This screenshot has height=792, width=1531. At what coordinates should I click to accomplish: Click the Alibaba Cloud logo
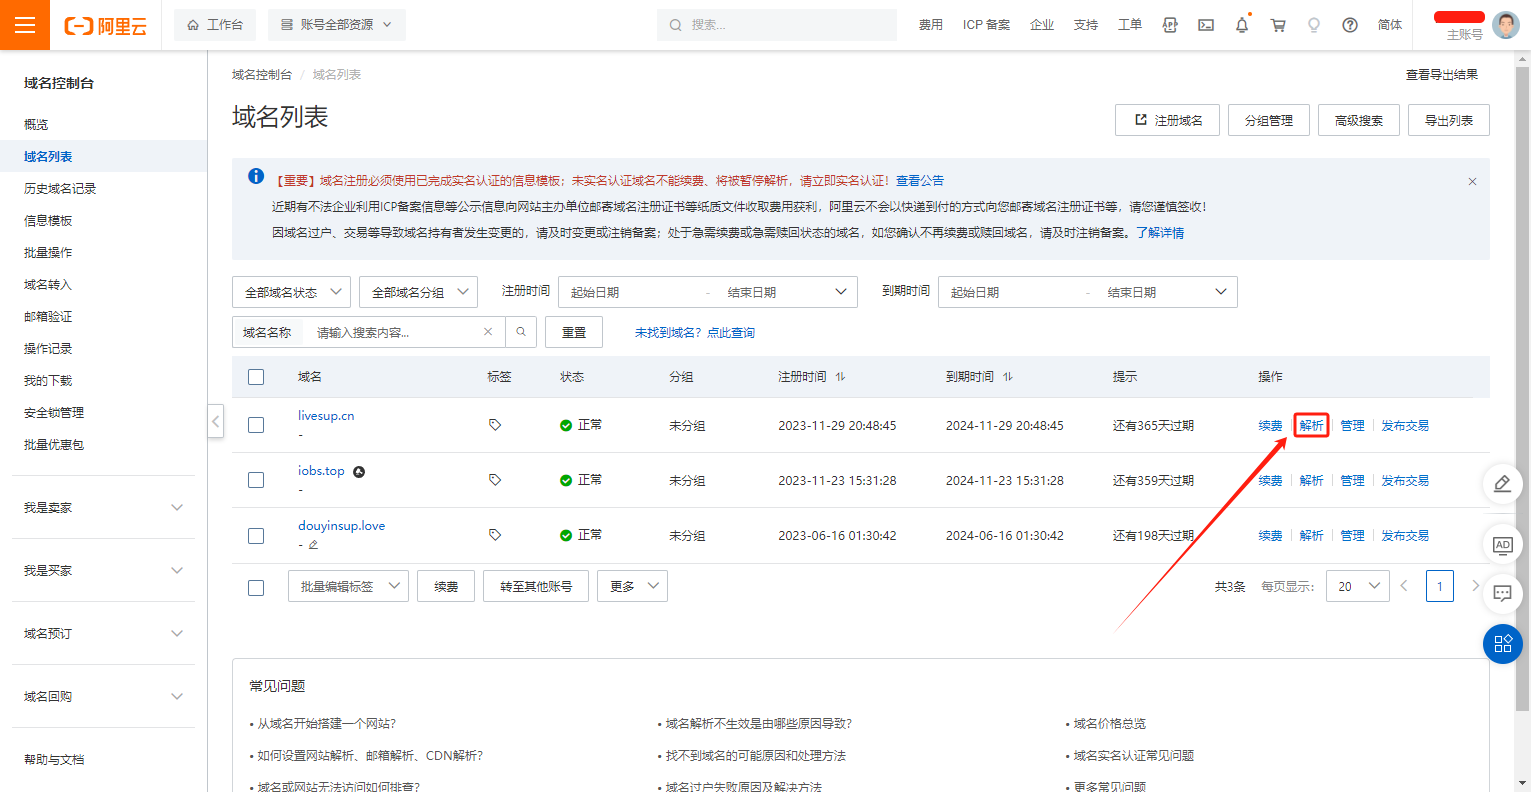pyautogui.click(x=106, y=26)
